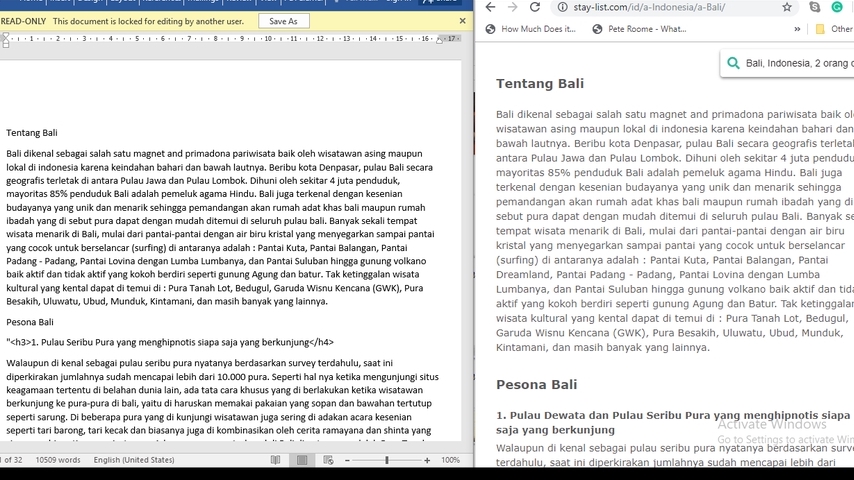The image size is (854, 480).
Task: Click Save As in the read-only bar
Action: pos(283,21)
